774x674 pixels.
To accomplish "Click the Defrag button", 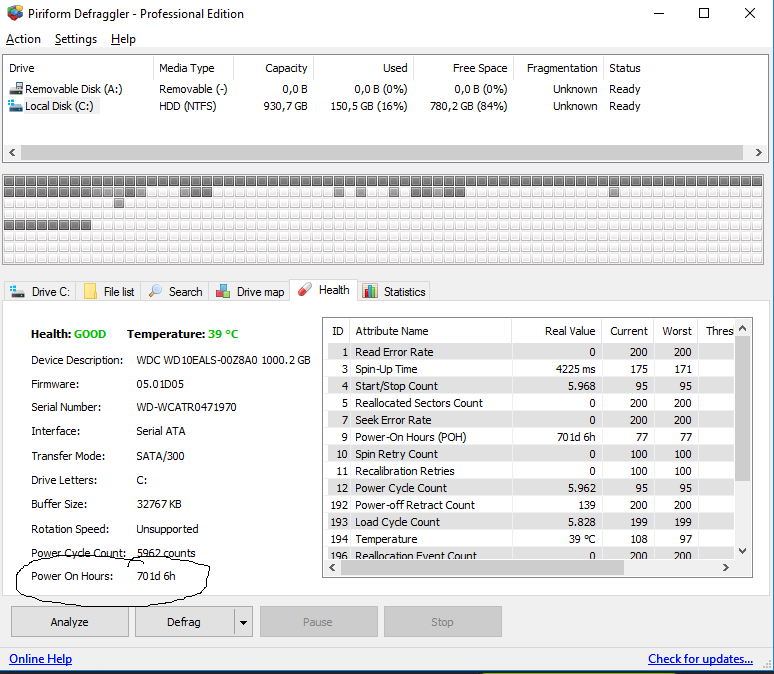I will [x=184, y=622].
